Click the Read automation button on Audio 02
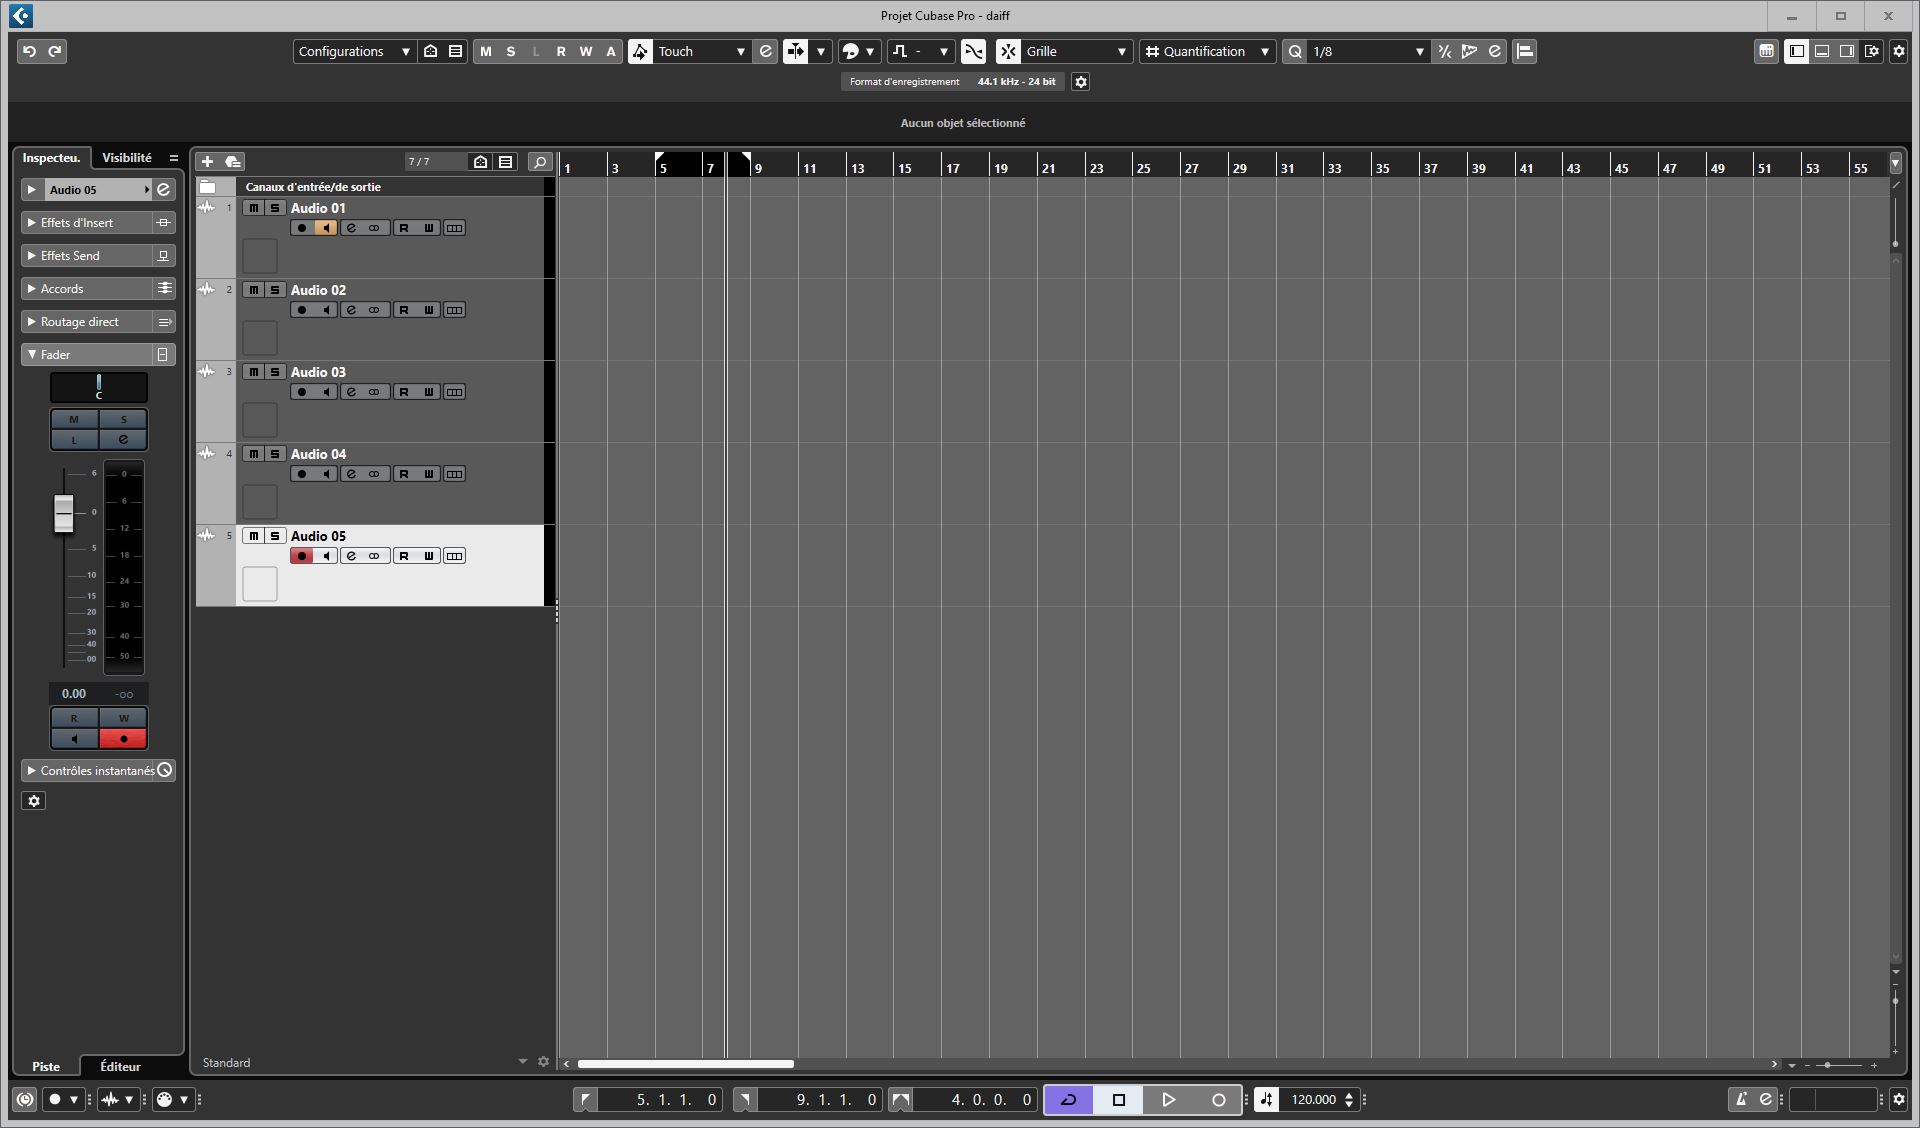Image resolution: width=1920 pixels, height=1128 pixels. 404,309
